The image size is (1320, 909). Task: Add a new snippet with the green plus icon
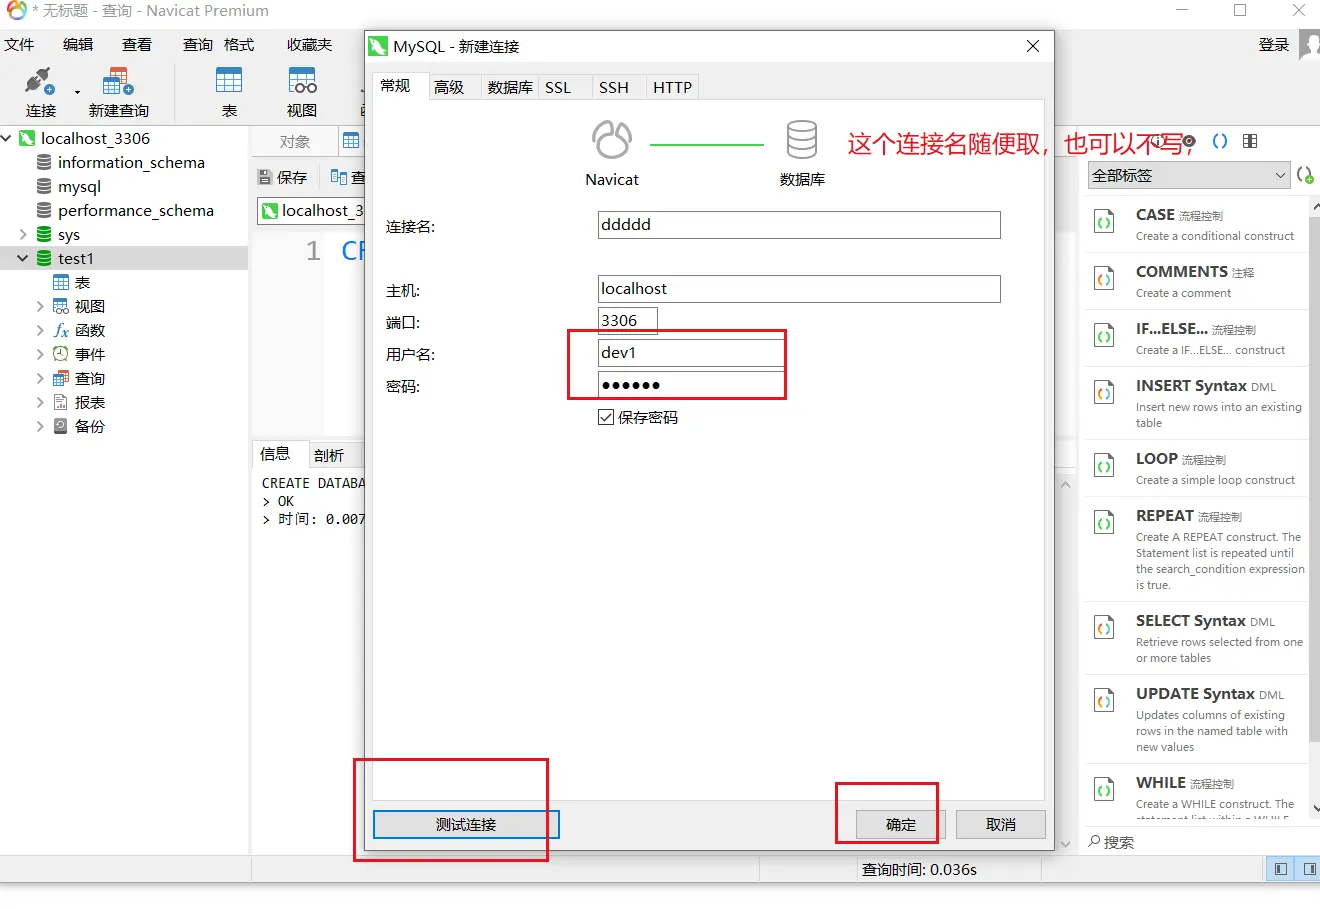click(1305, 175)
